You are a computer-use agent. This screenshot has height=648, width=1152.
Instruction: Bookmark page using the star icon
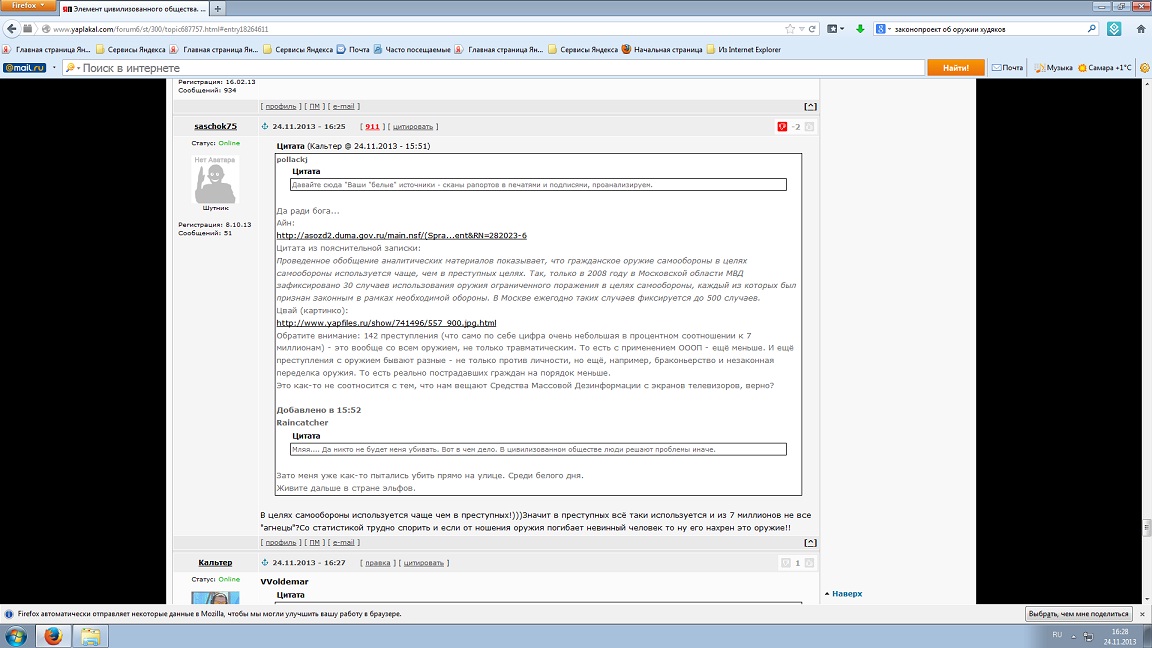(x=790, y=29)
